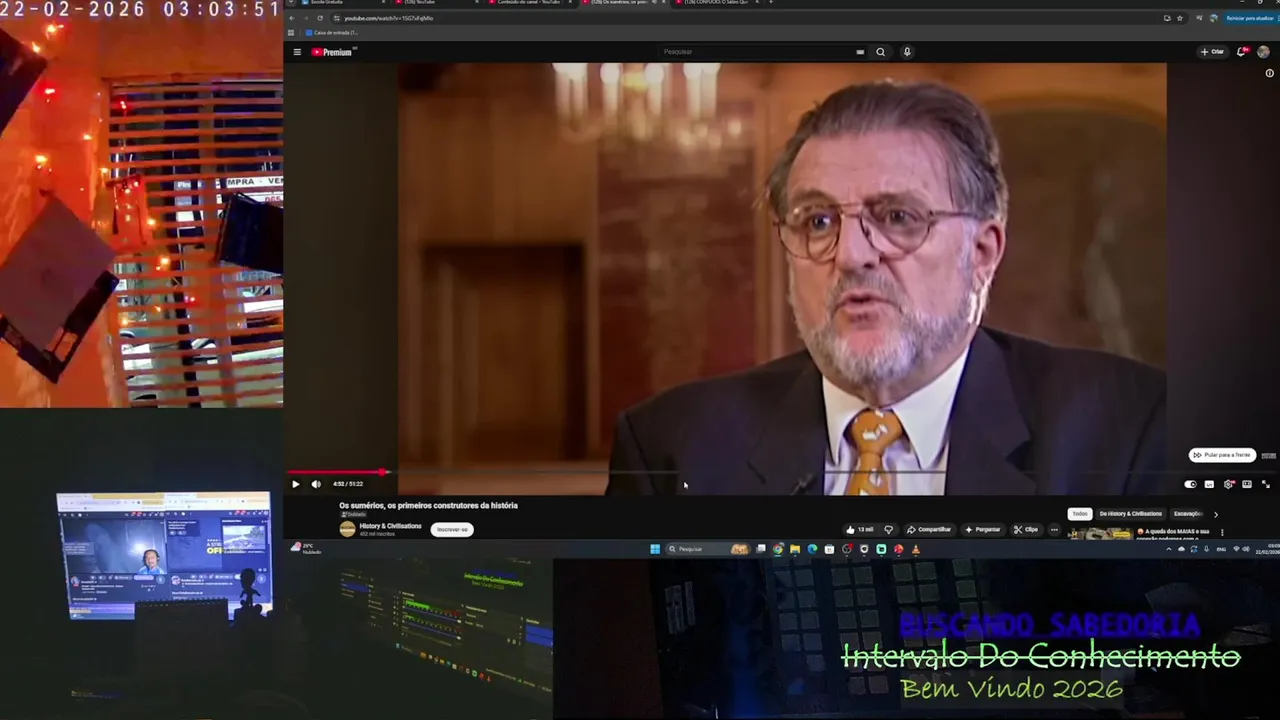The height and width of the screenshot is (720, 1280).
Task: Click the search magnifier button
Action: (x=881, y=52)
